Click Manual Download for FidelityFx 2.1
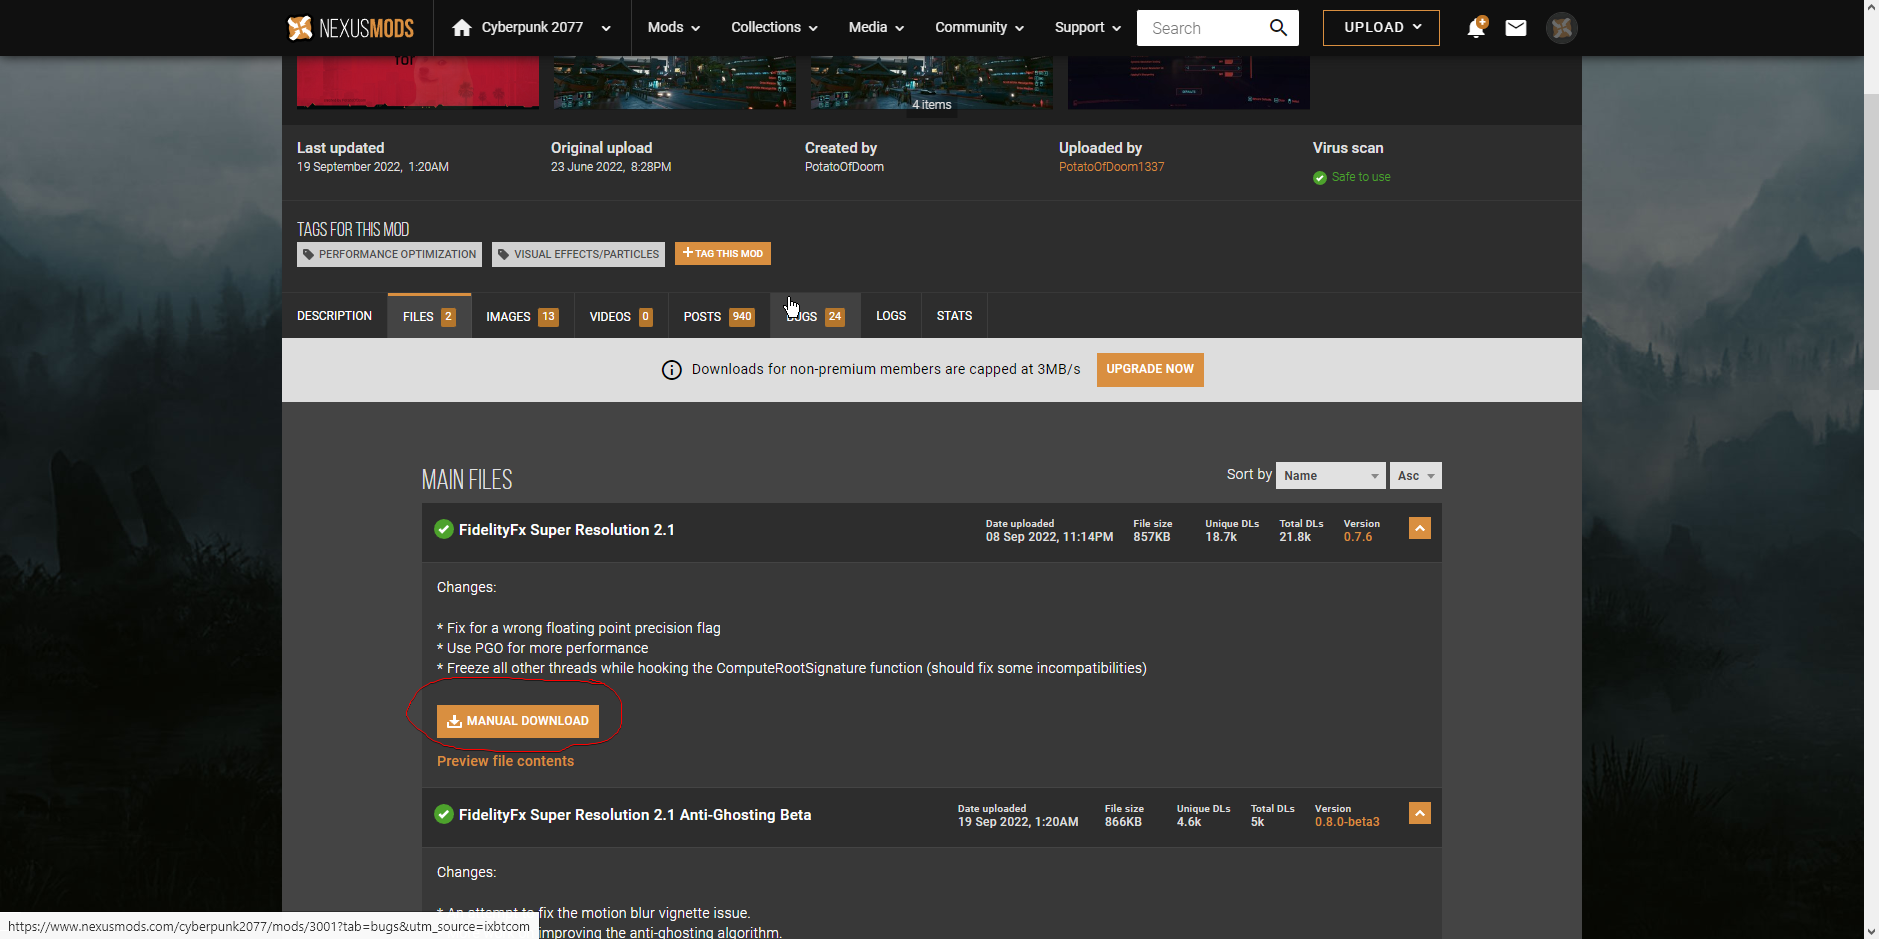 click(x=518, y=721)
